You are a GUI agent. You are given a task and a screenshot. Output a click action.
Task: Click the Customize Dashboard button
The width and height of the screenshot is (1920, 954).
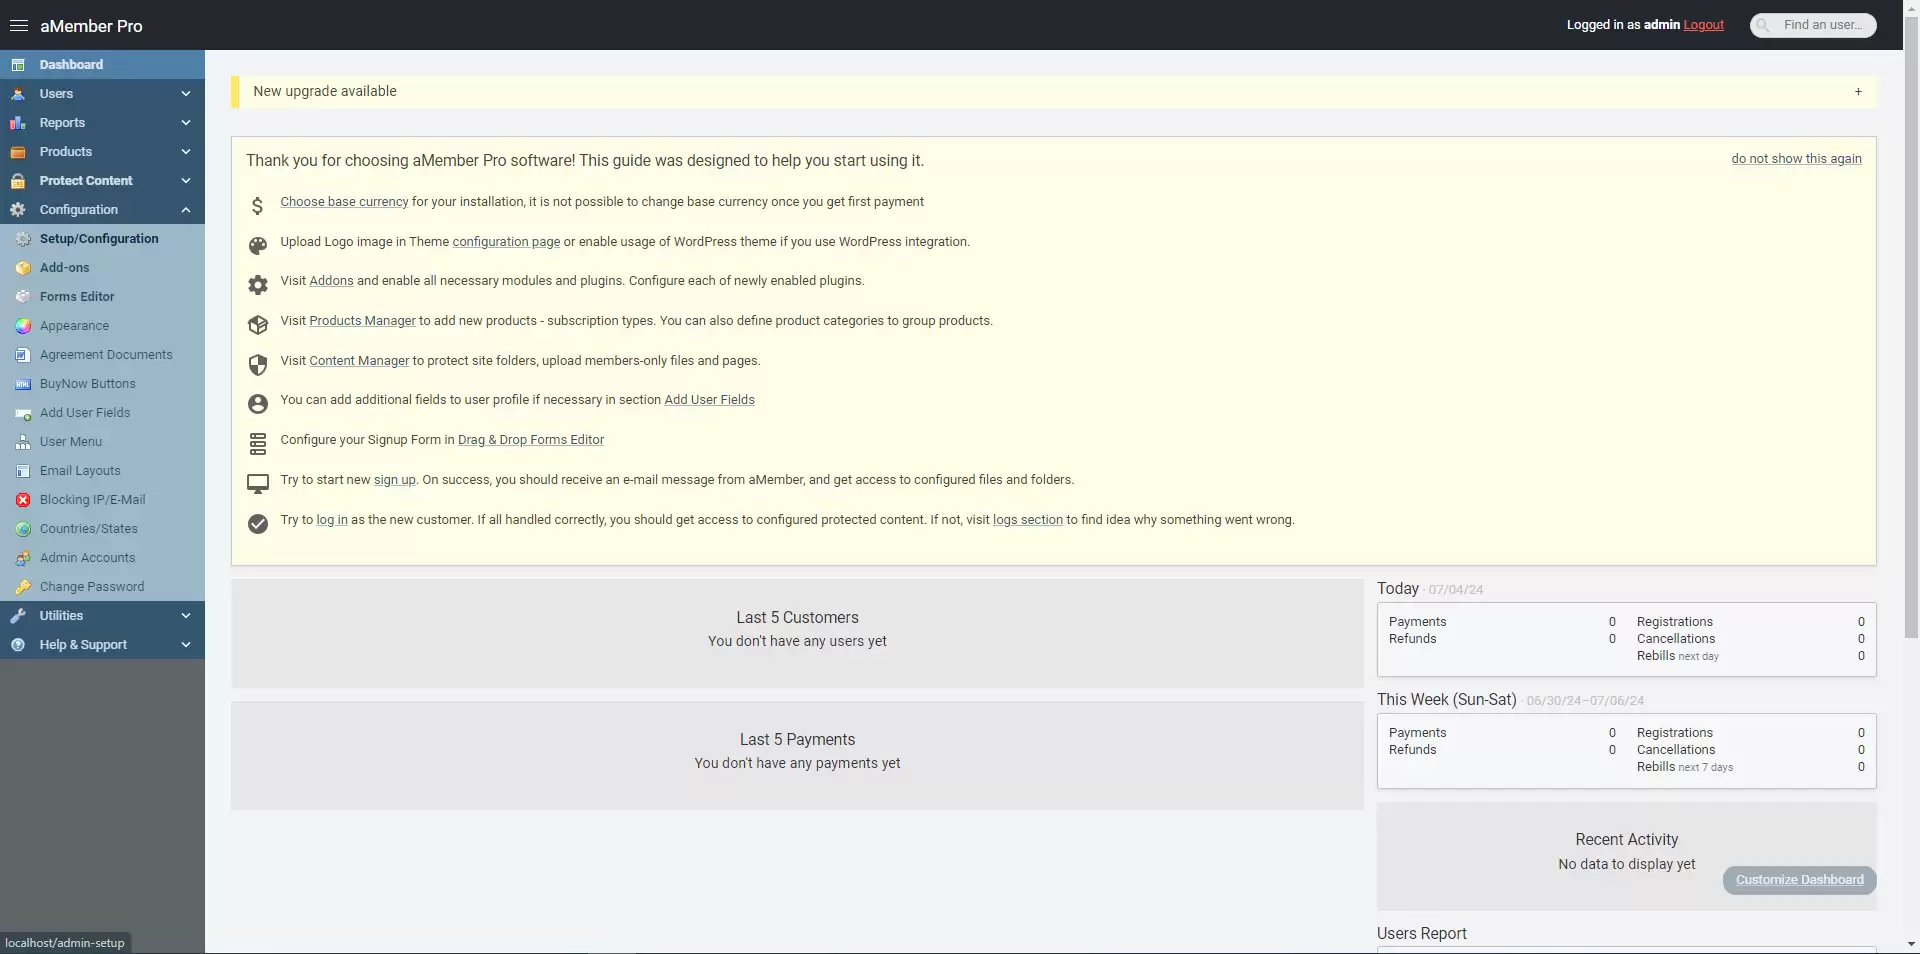(x=1799, y=880)
